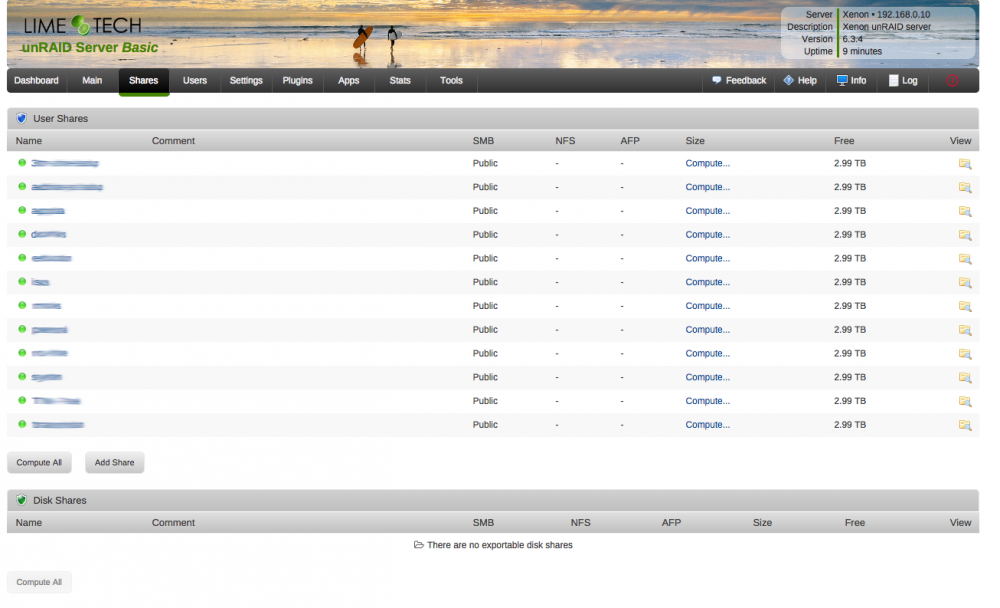The width and height of the screenshot is (1000, 608).
Task: Click the NFS header in User Shares
Action: [x=565, y=141]
